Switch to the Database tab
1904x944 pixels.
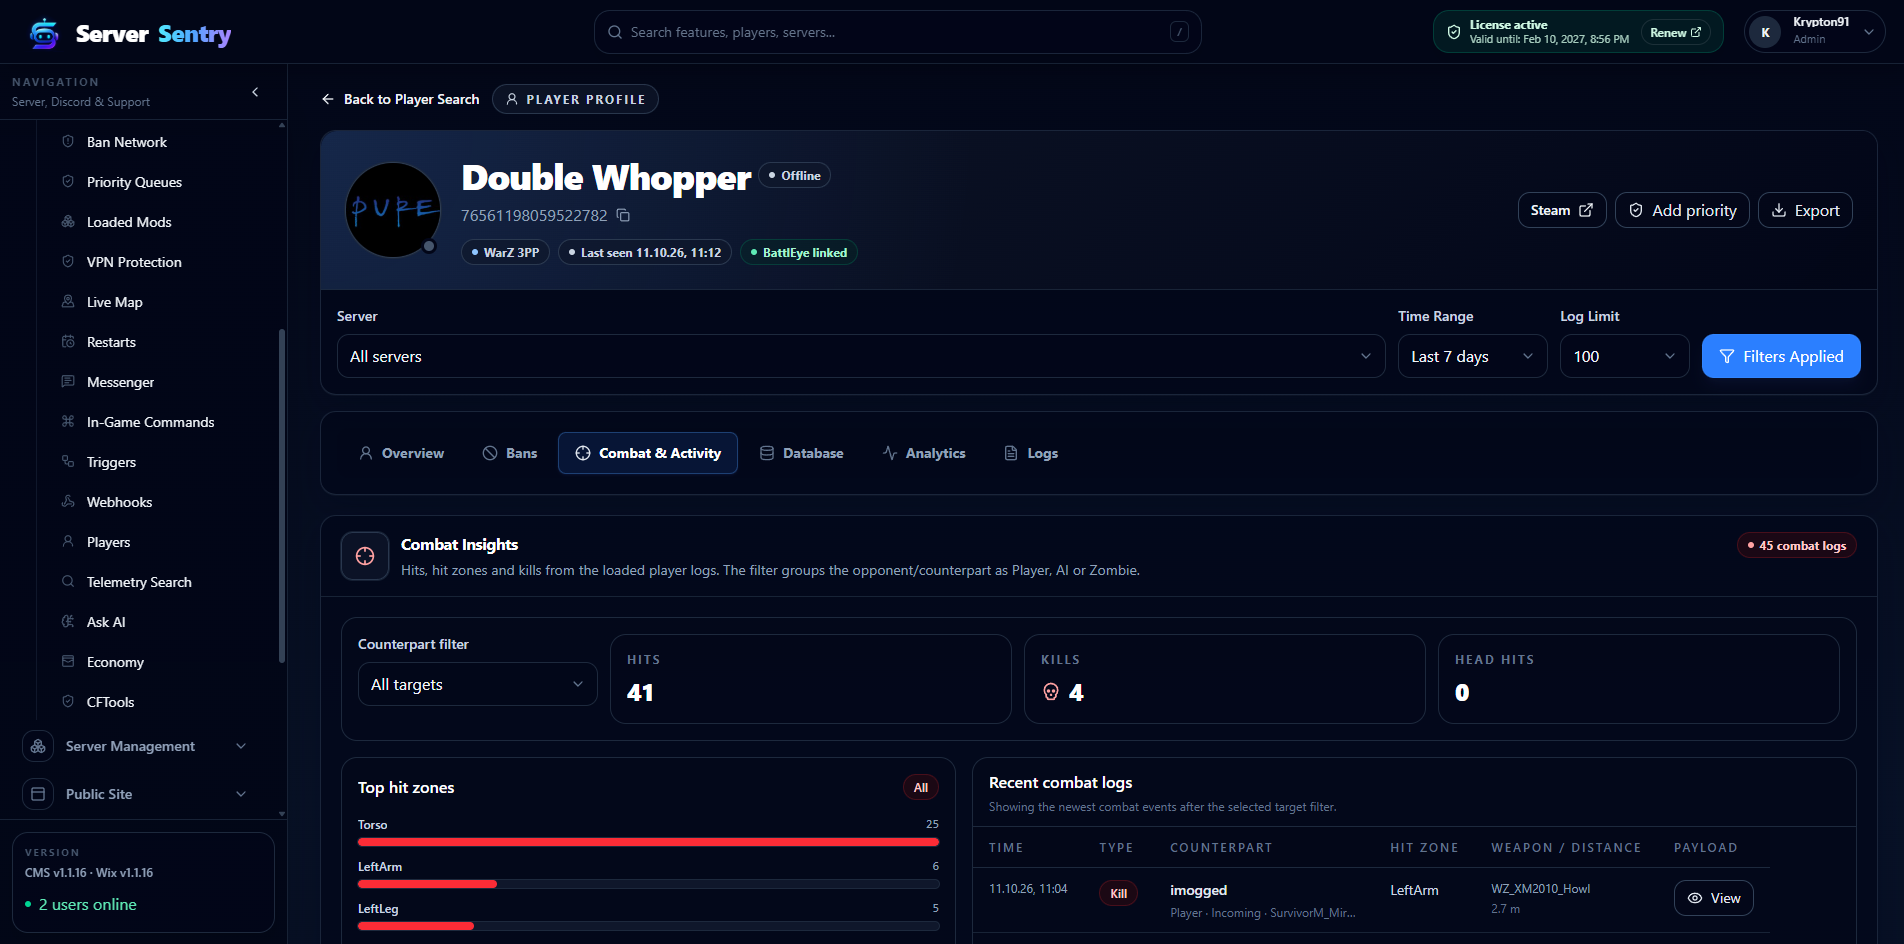(801, 453)
